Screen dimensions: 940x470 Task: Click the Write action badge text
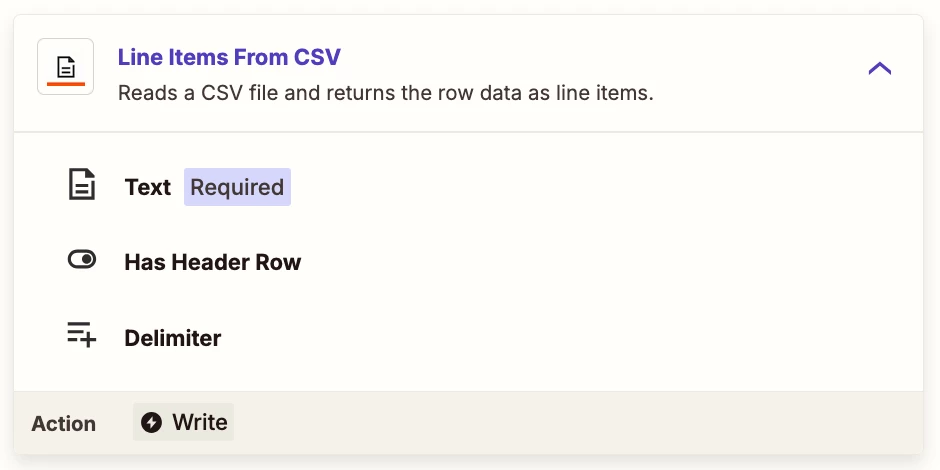[200, 422]
